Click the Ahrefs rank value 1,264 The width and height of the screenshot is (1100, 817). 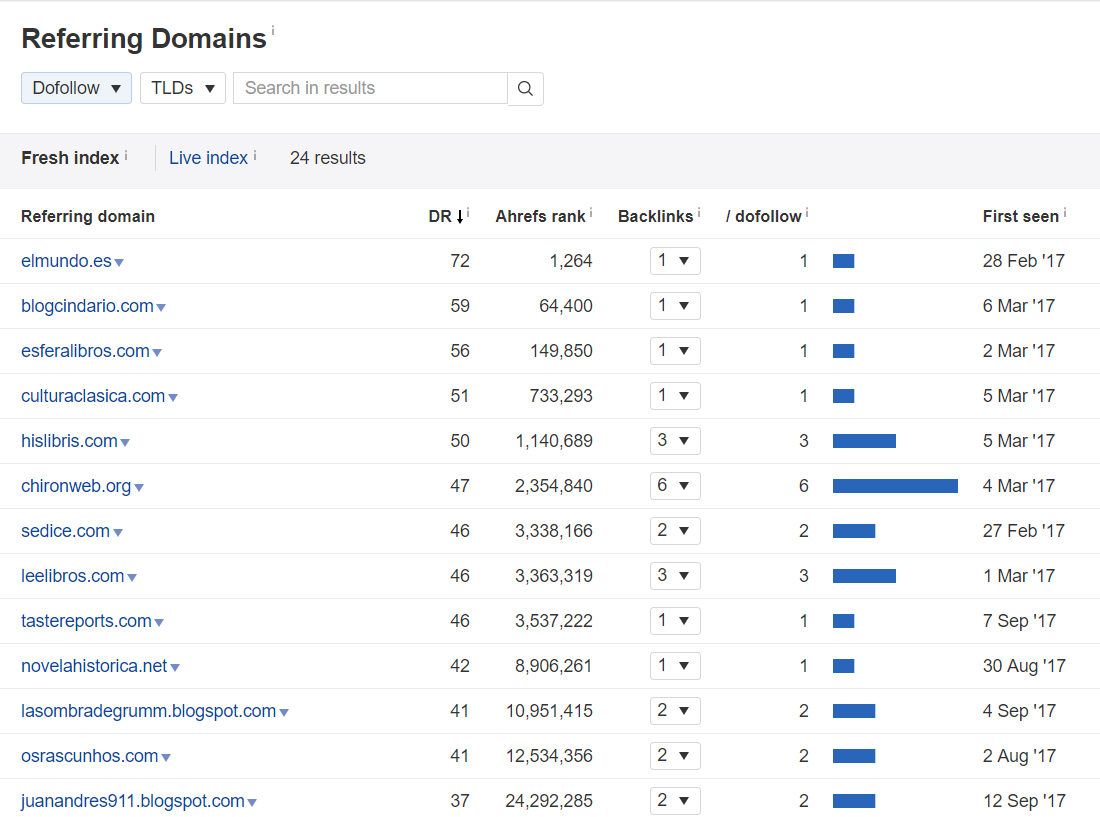pos(570,261)
